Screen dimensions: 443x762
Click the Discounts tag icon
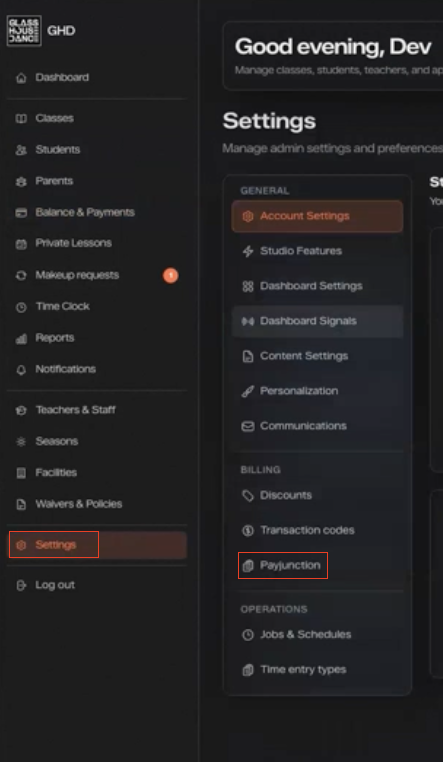click(248, 496)
